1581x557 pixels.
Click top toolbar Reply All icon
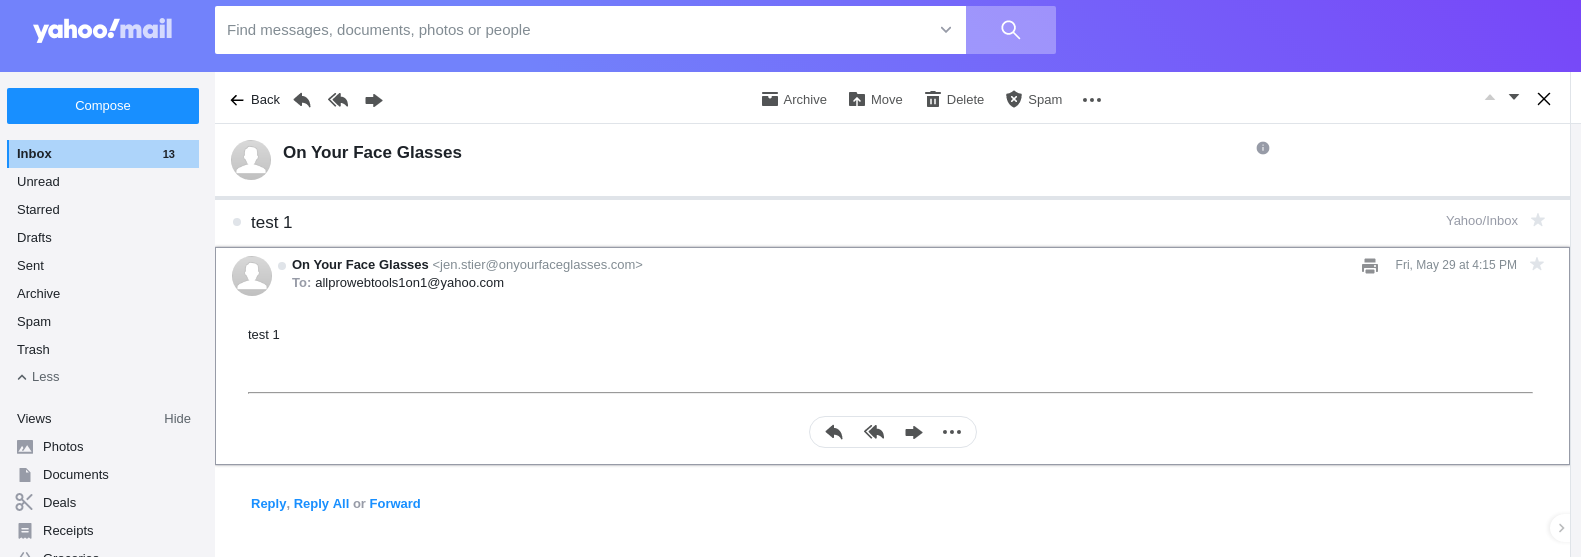pyautogui.click(x=338, y=100)
